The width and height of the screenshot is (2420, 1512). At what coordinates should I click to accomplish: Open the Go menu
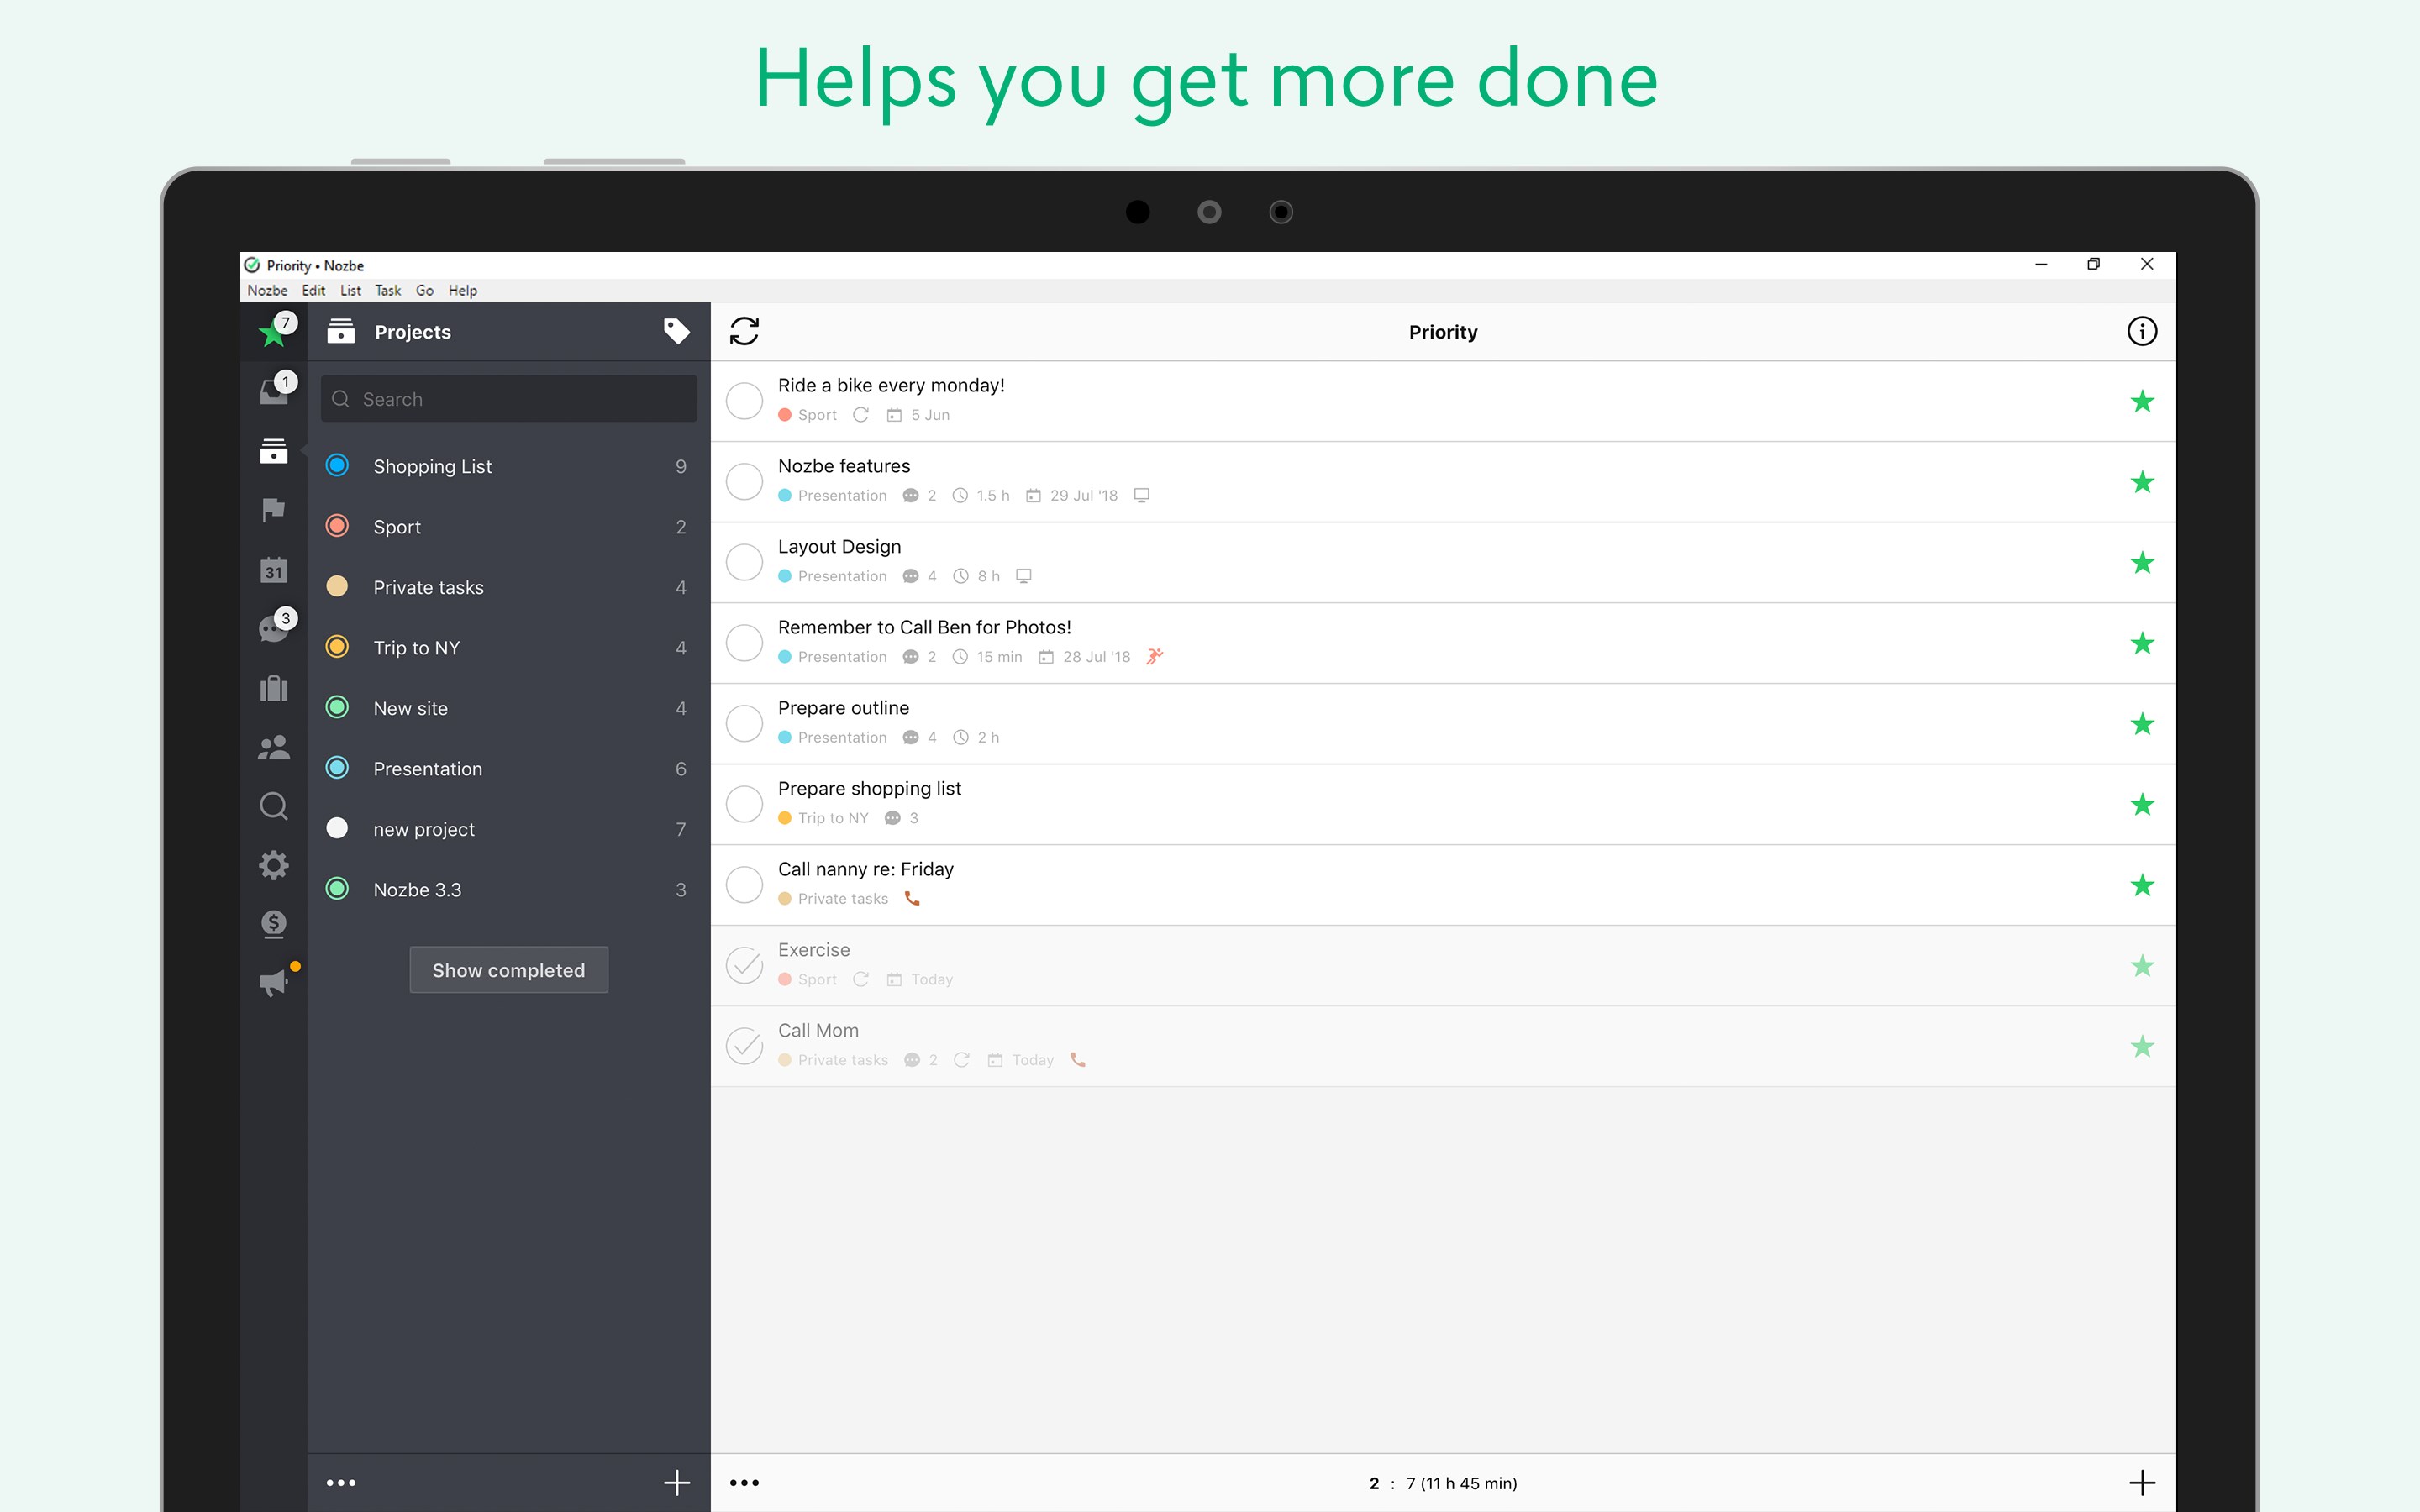click(x=424, y=290)
